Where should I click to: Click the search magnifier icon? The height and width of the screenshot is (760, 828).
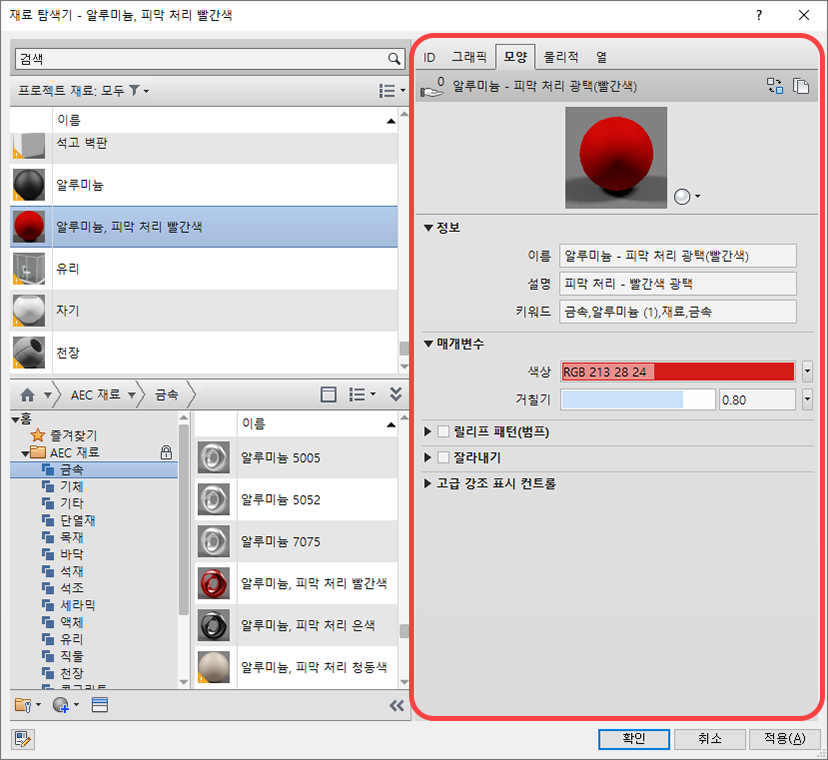(394, 59)
